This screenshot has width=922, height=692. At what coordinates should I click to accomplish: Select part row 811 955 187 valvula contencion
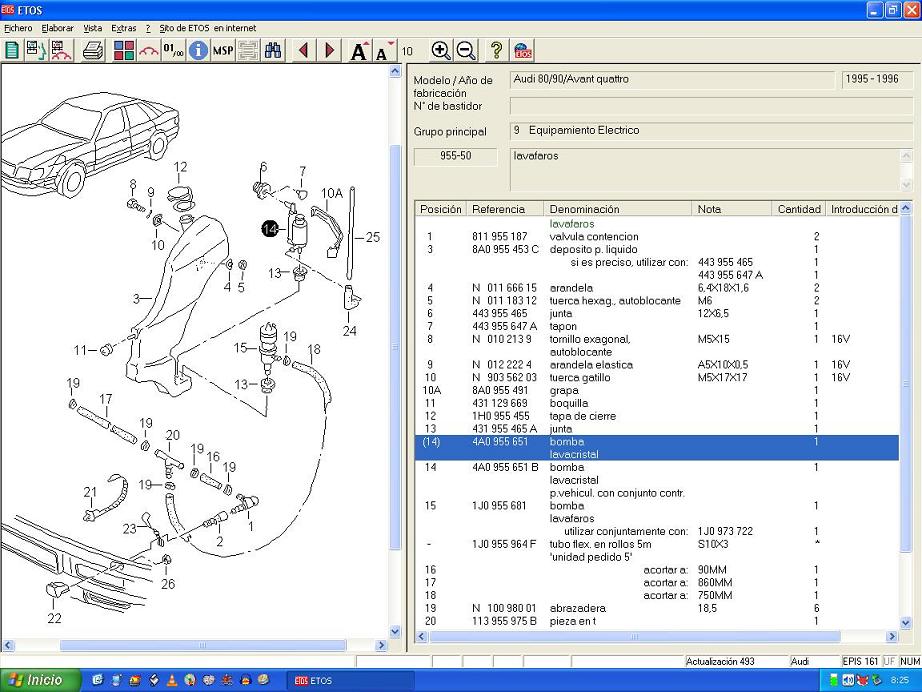(657, 236)
